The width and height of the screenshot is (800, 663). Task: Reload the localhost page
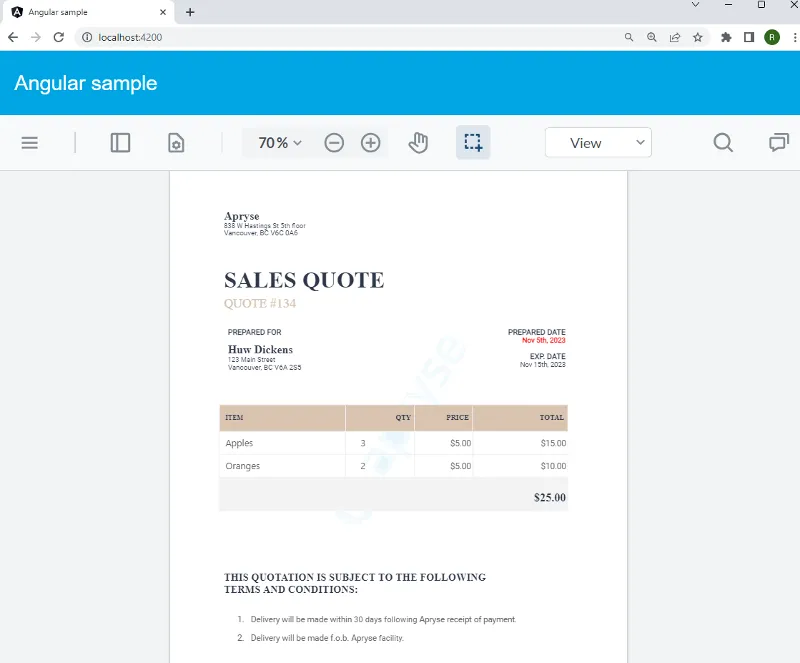point(59,37)
